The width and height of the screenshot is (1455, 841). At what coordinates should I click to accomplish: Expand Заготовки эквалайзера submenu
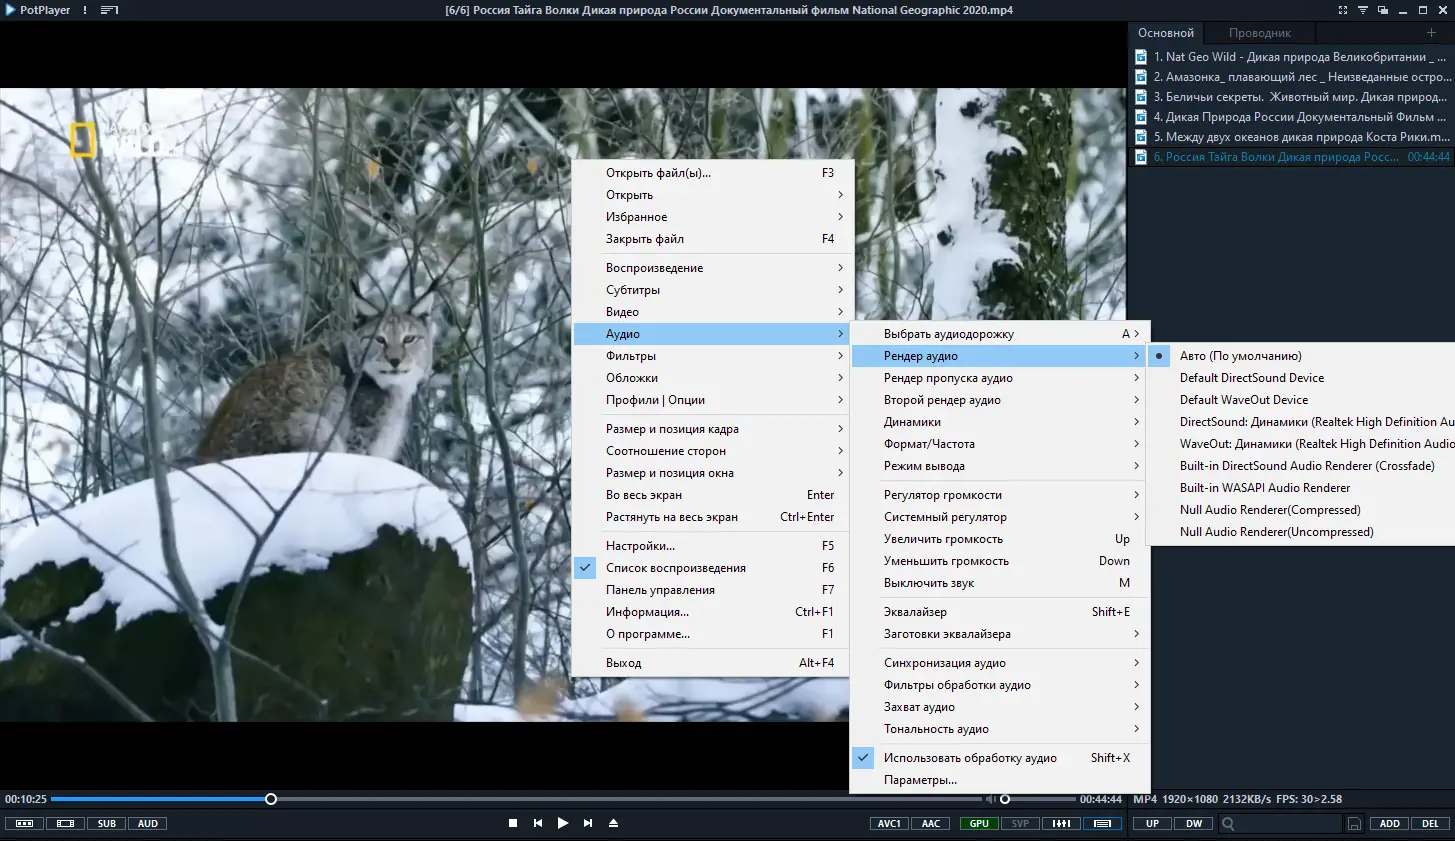pos(1000,634)
